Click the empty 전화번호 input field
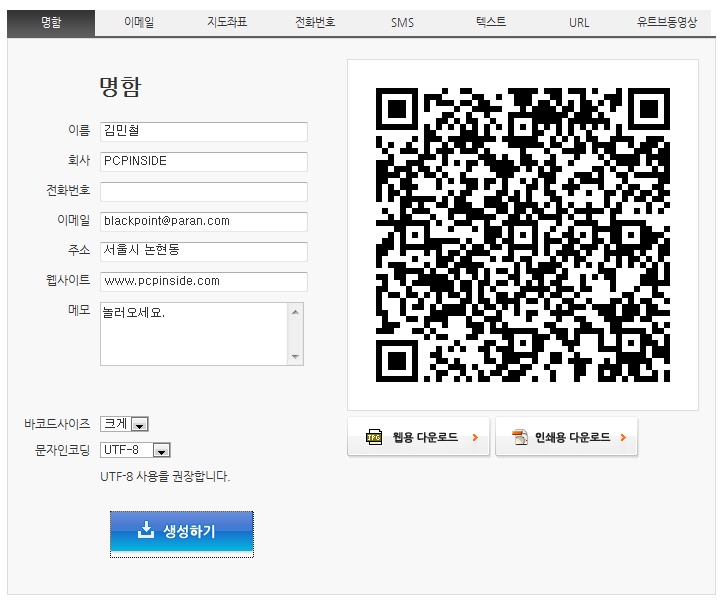726x604 pixels. click(204, 192)
